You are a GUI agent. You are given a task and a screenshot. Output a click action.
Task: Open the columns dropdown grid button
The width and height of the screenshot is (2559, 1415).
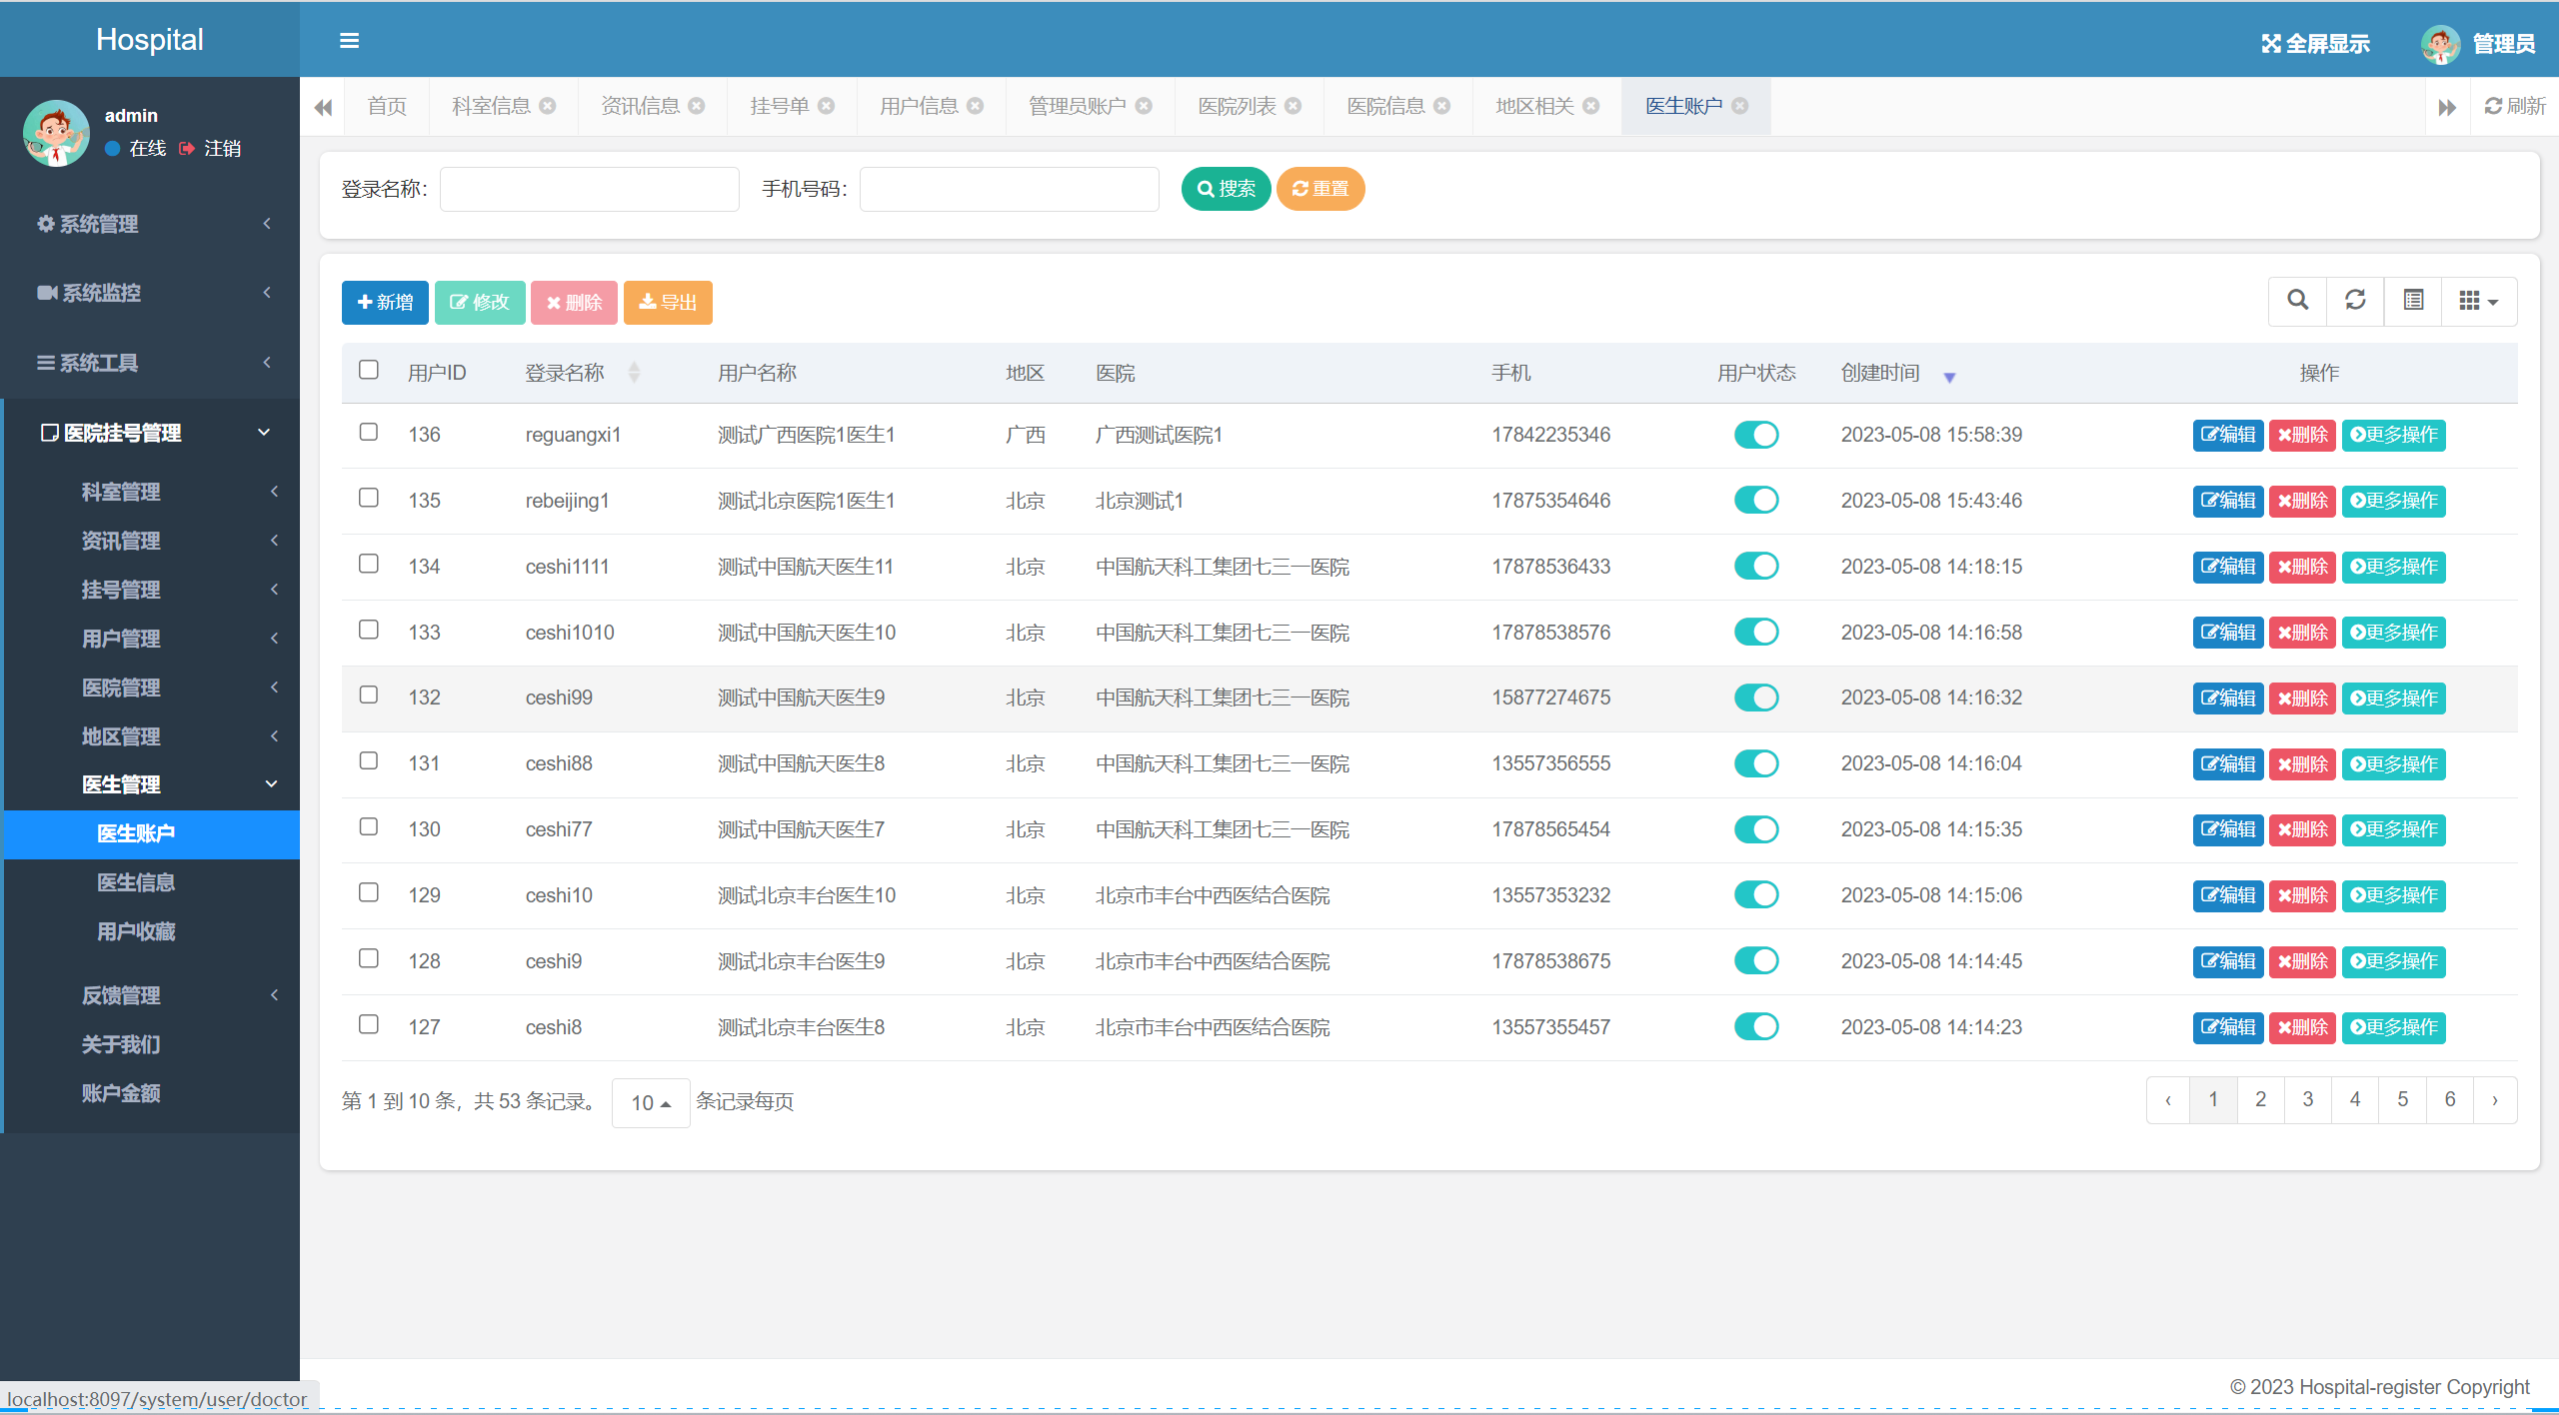tap(2478, 300)
